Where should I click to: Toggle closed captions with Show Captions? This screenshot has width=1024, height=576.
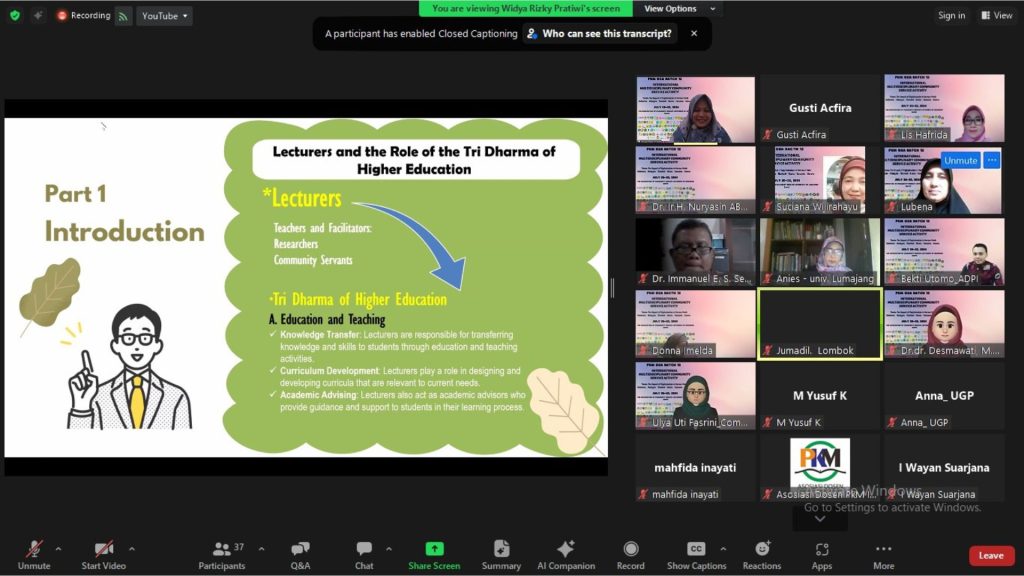click(696, 549)
